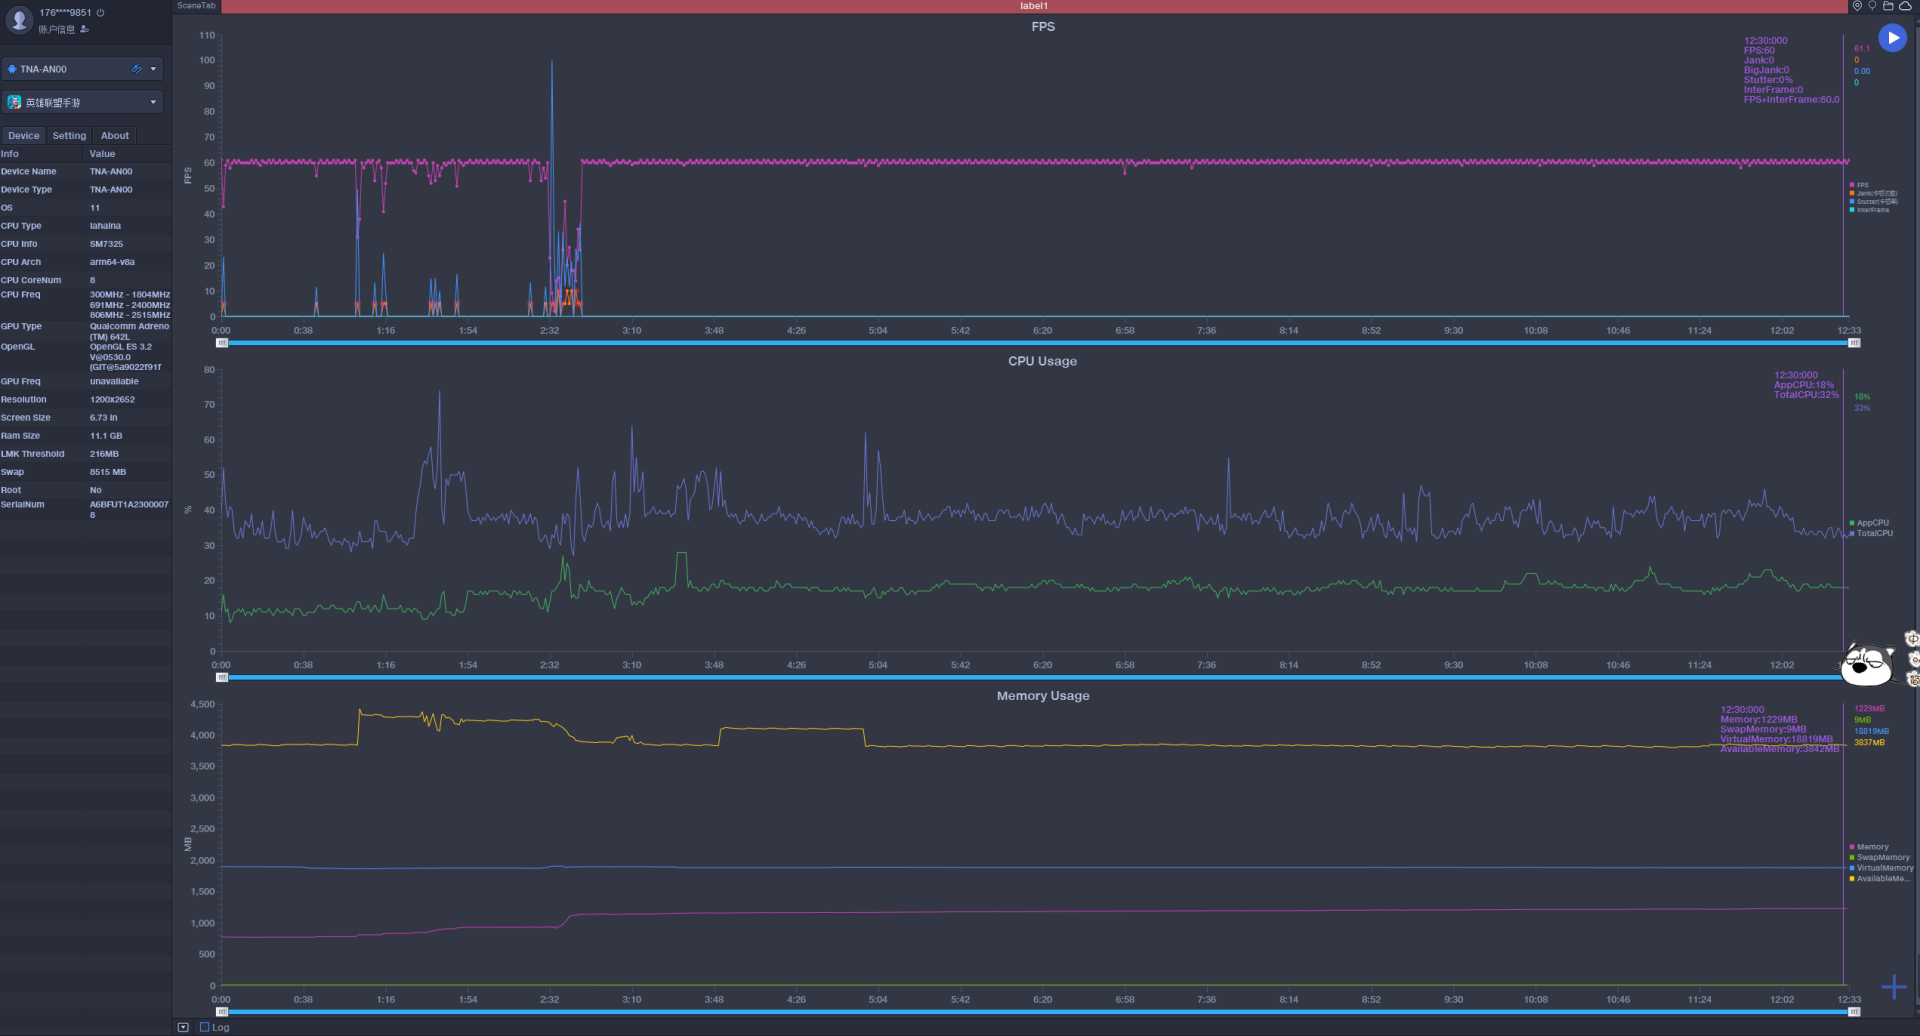1920x1036 pixels.
Task: Open the TNA-AN00 device dropdown arrow
Action: click(x=153, y=69)
